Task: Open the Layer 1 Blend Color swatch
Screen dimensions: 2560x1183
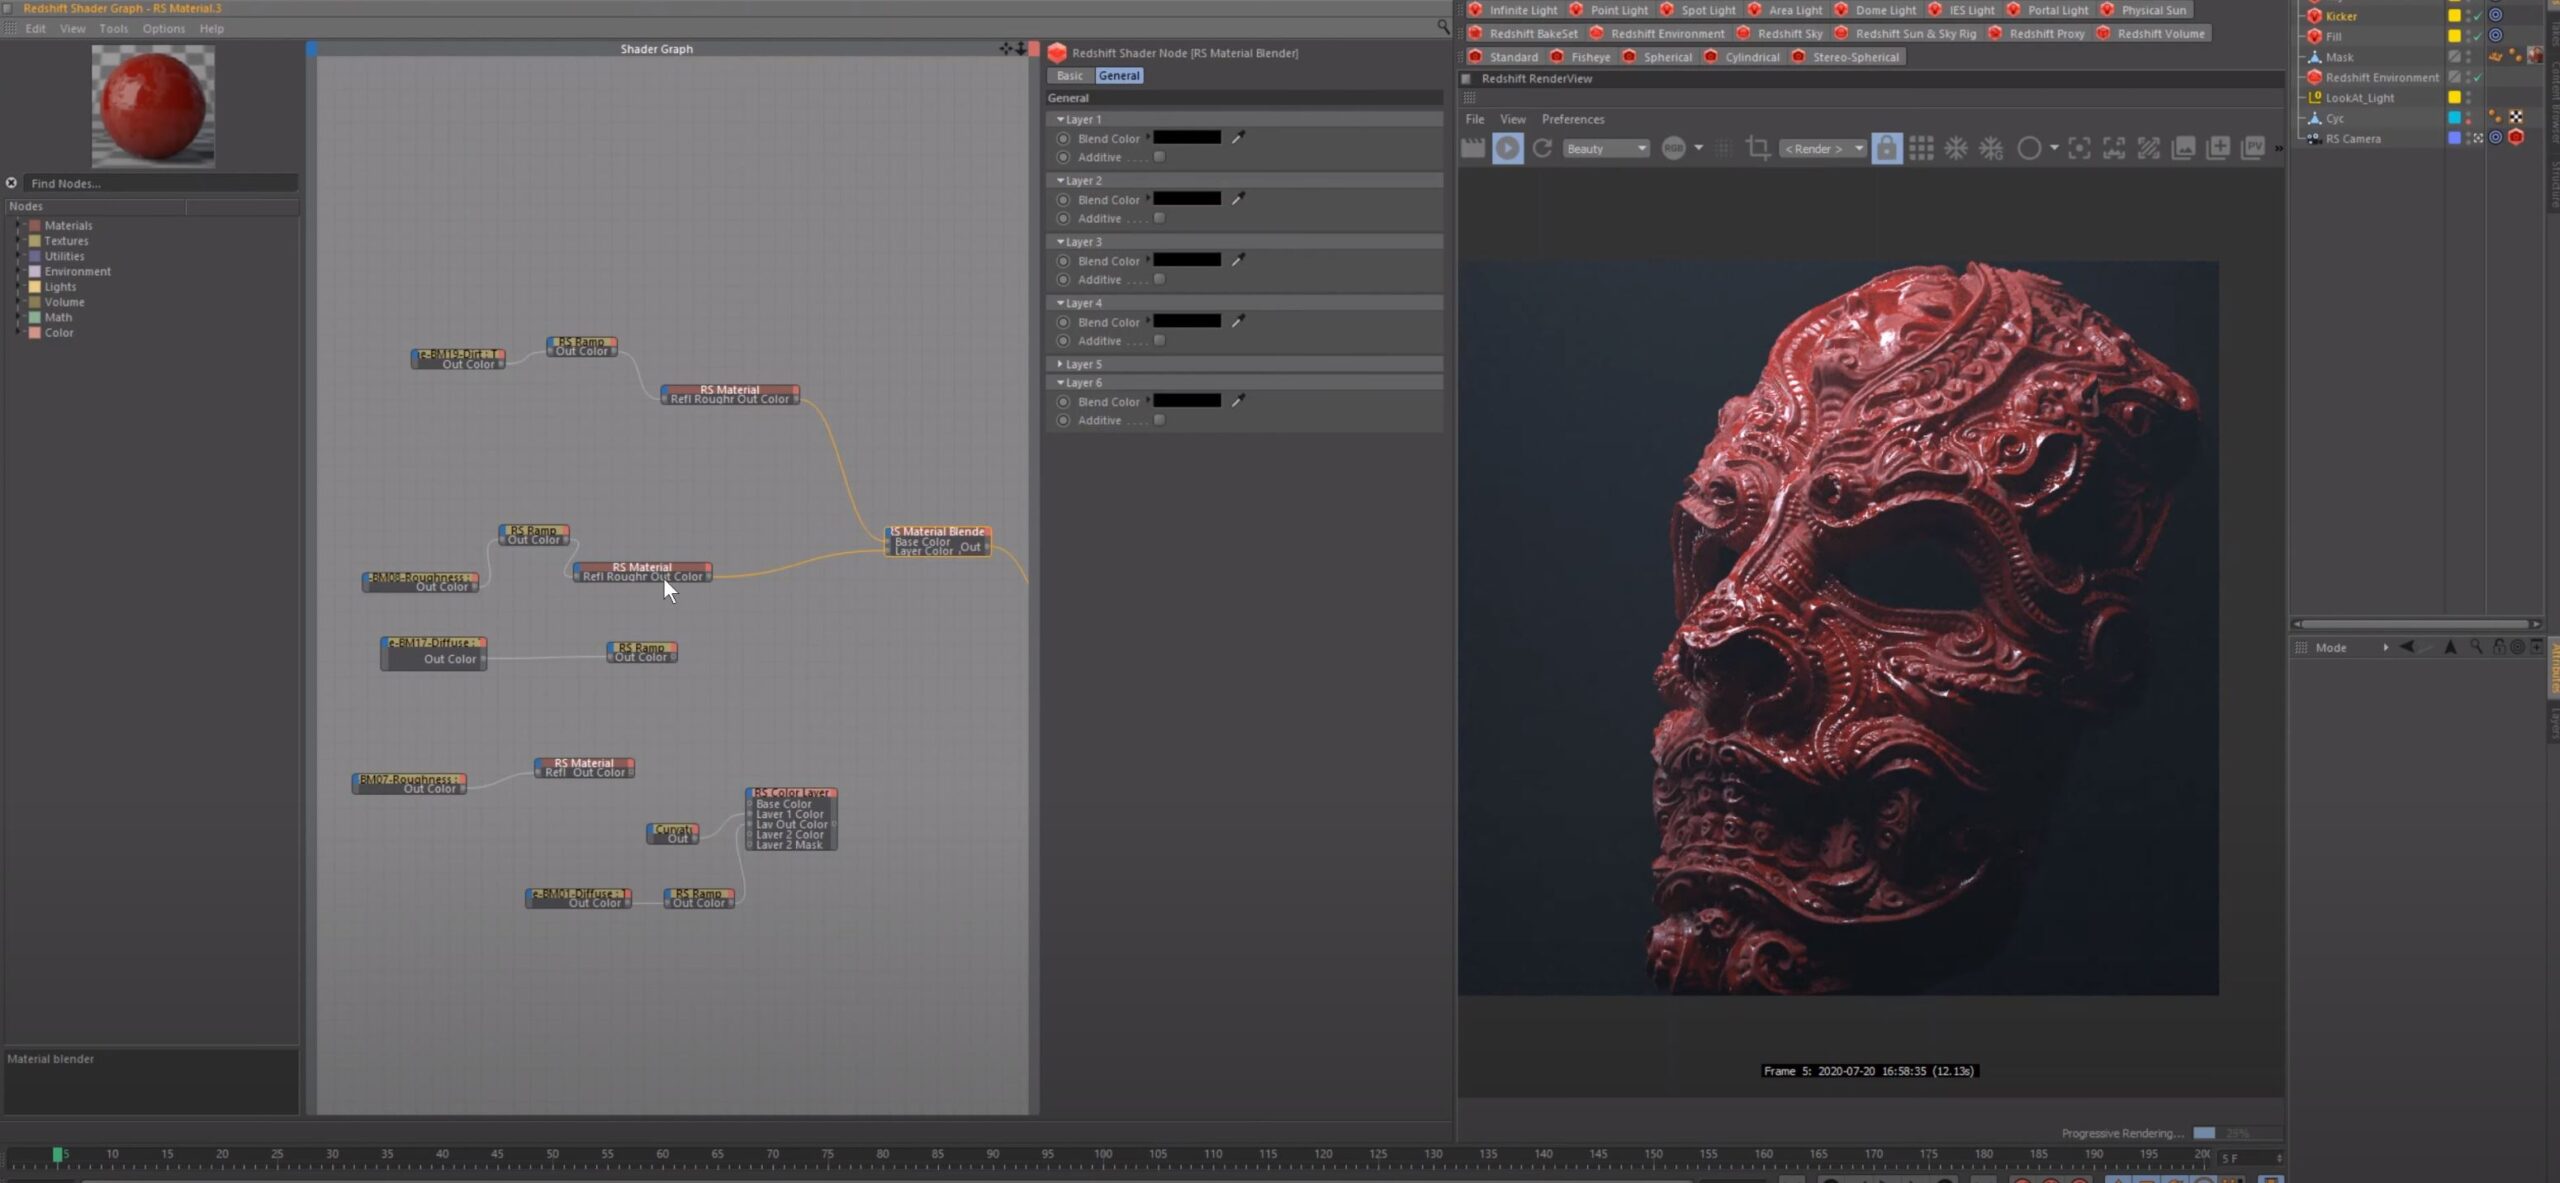Action: 1189,138
